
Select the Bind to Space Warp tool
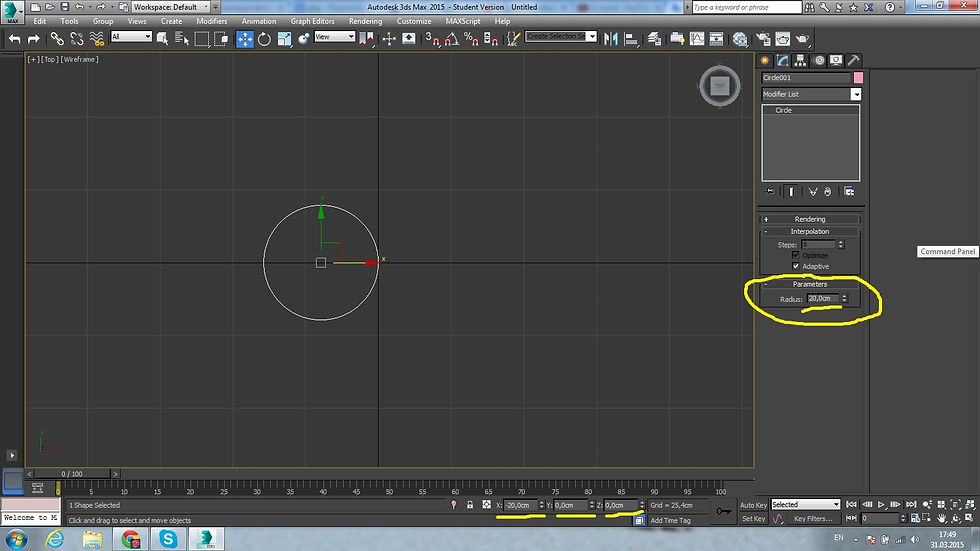pyautogui.click(x=97, y=39)
